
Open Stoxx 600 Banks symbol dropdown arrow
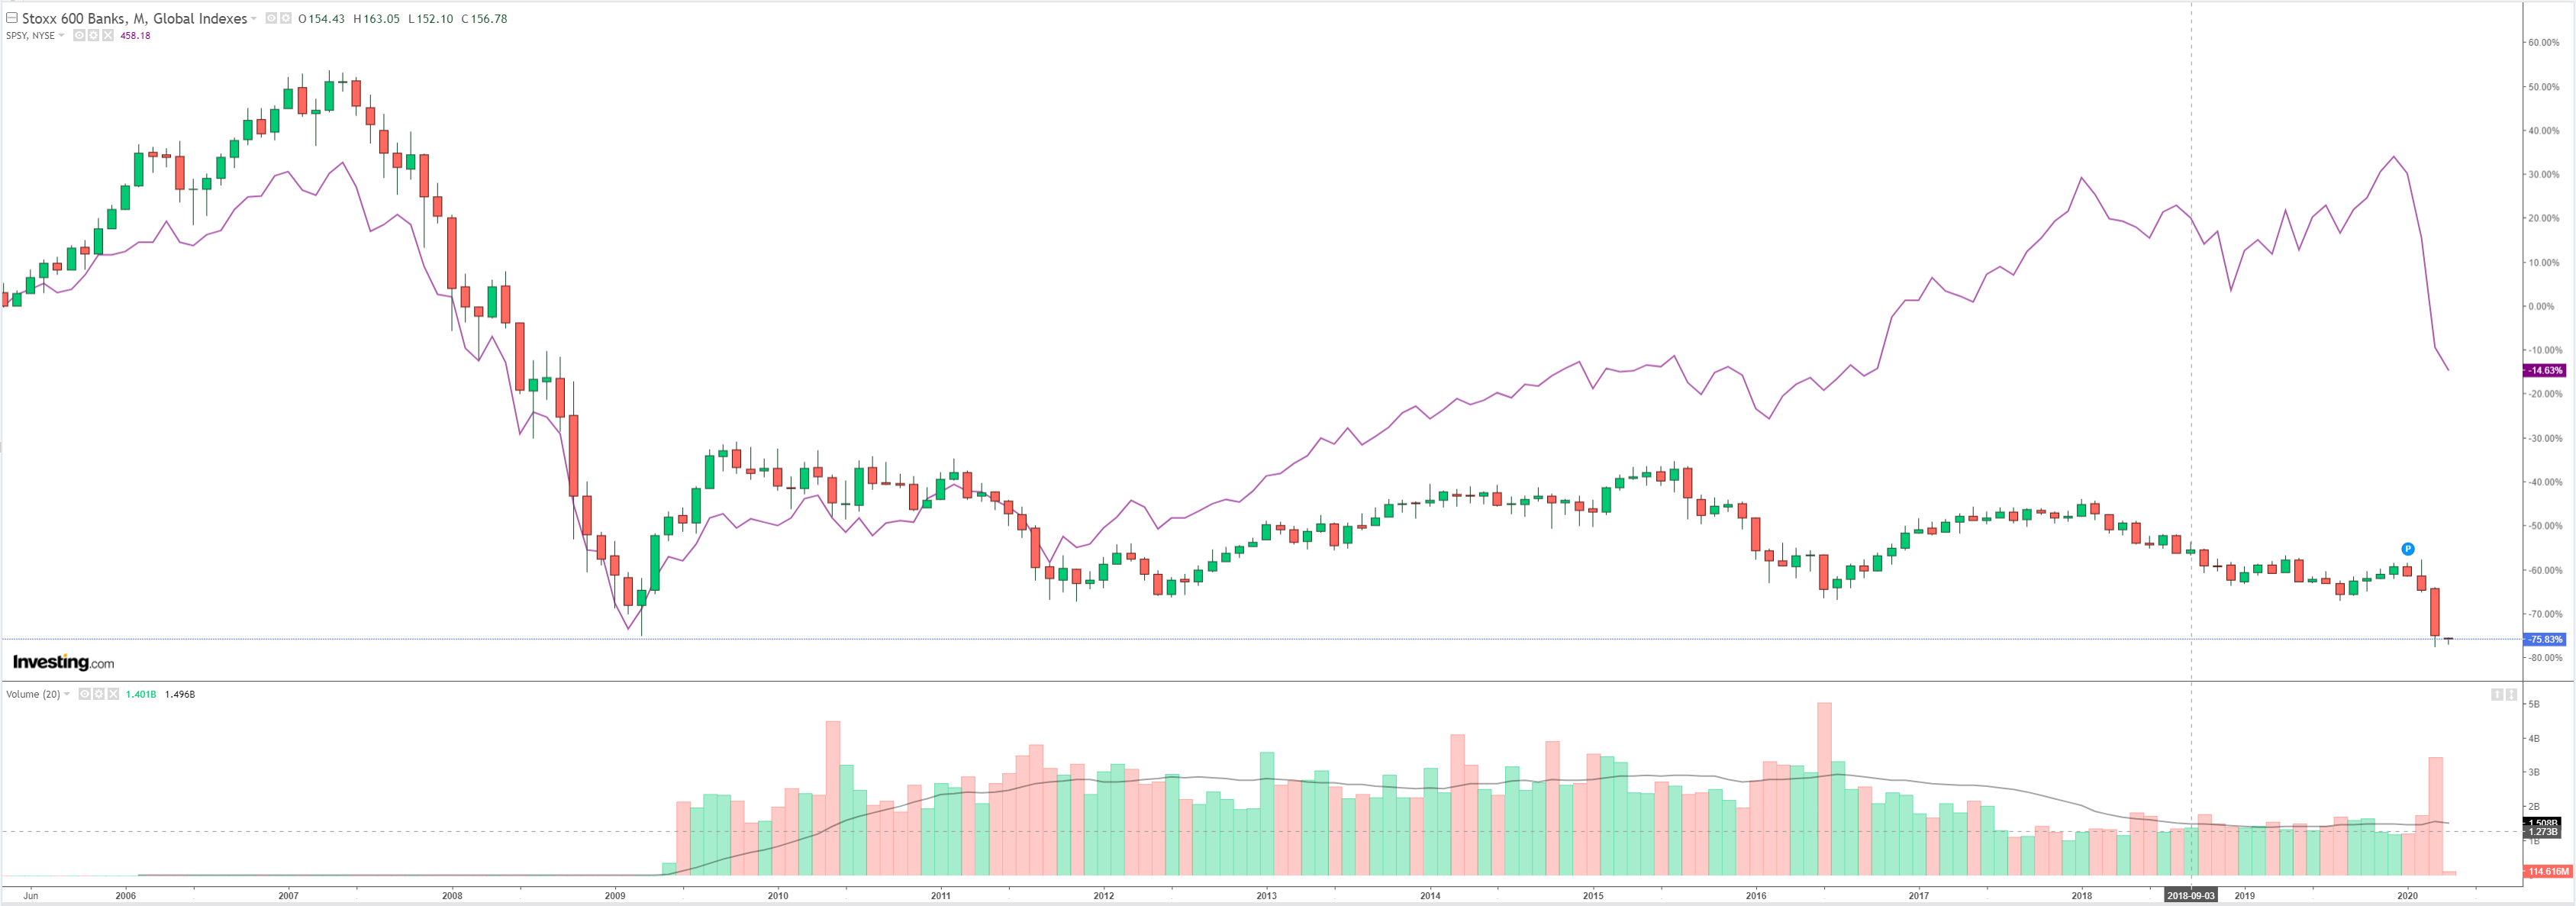click(x=254, y=19)
